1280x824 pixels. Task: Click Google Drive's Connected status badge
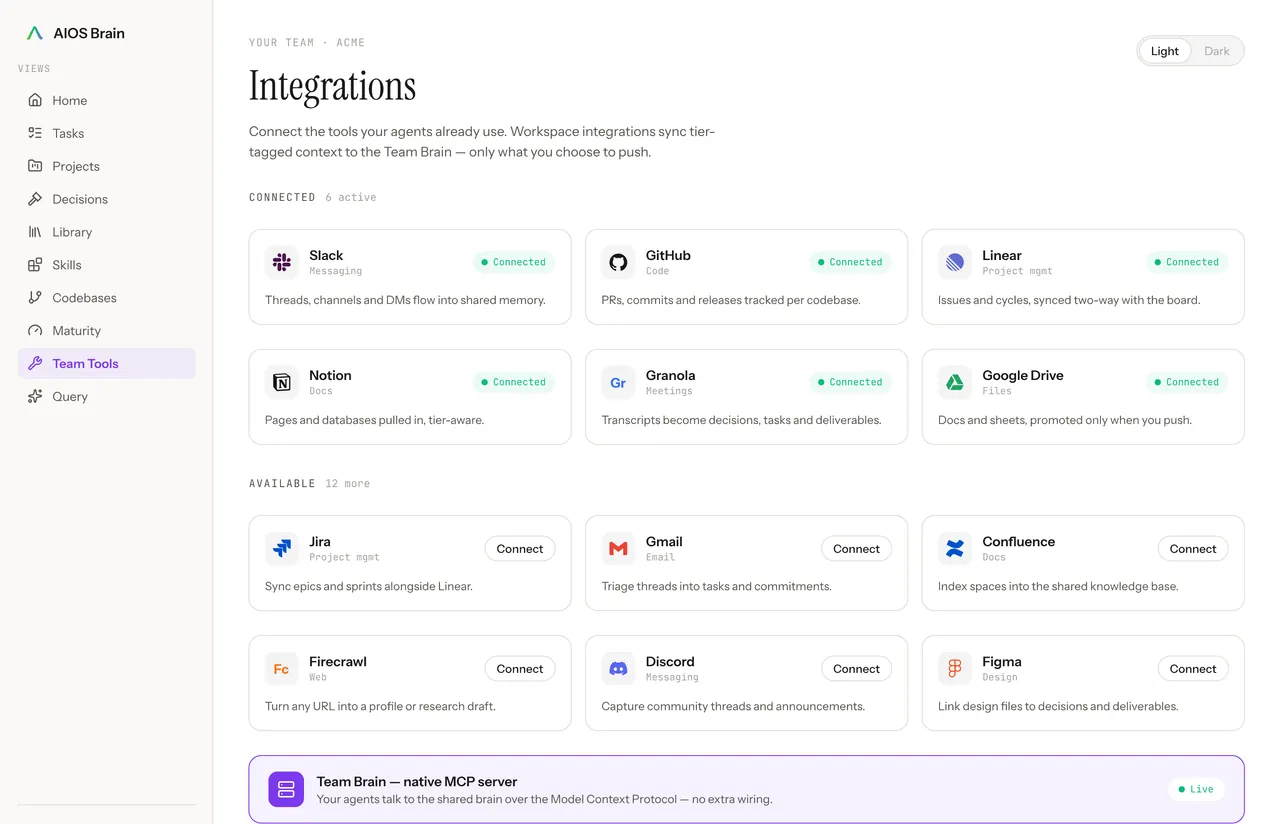(x=1187, y=382)
